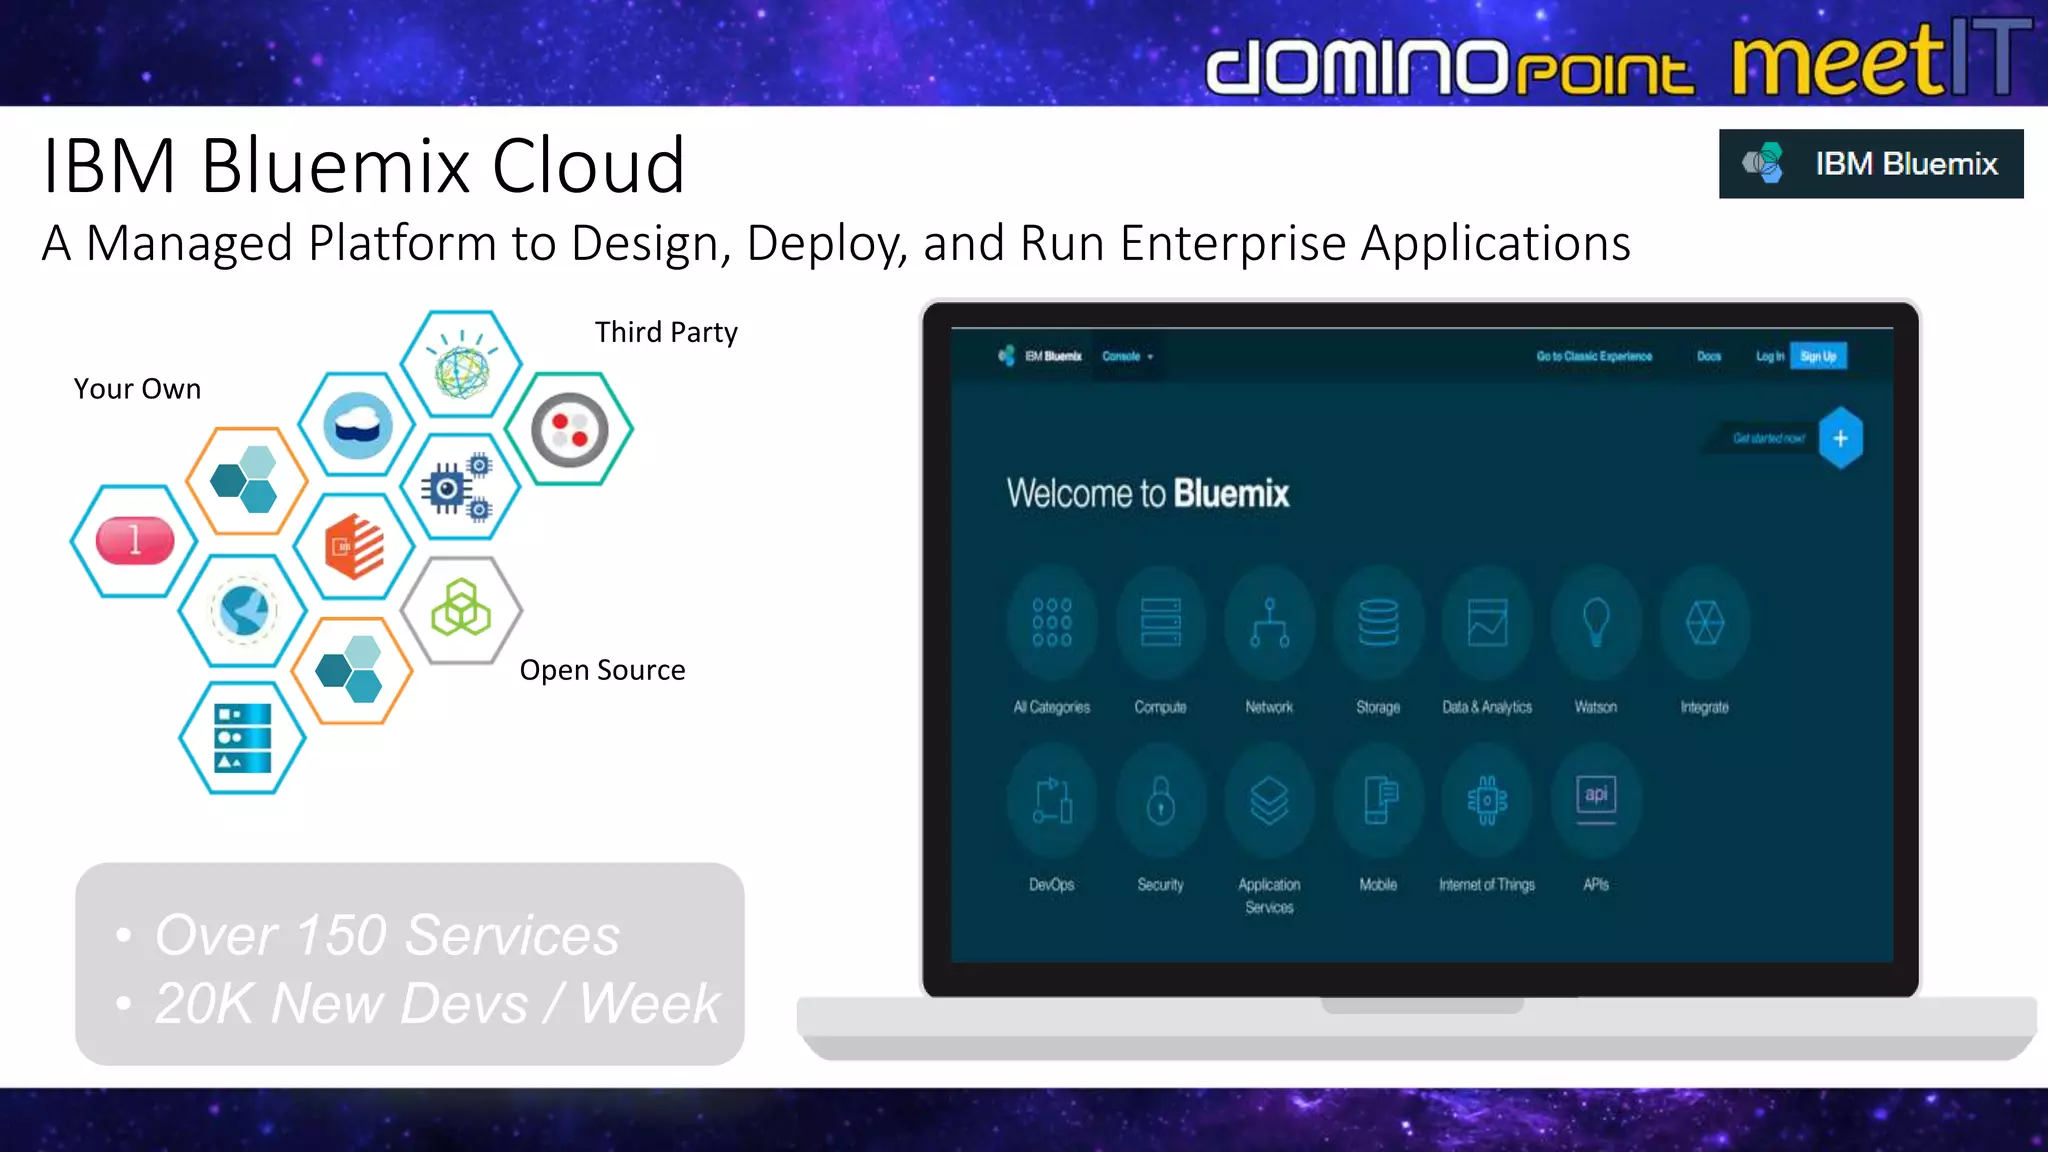The width and height of the screenshot is (2048, 1152).
Task: Open the Security lock icon
Action: pyautogui.click(x=1160, y=800)
